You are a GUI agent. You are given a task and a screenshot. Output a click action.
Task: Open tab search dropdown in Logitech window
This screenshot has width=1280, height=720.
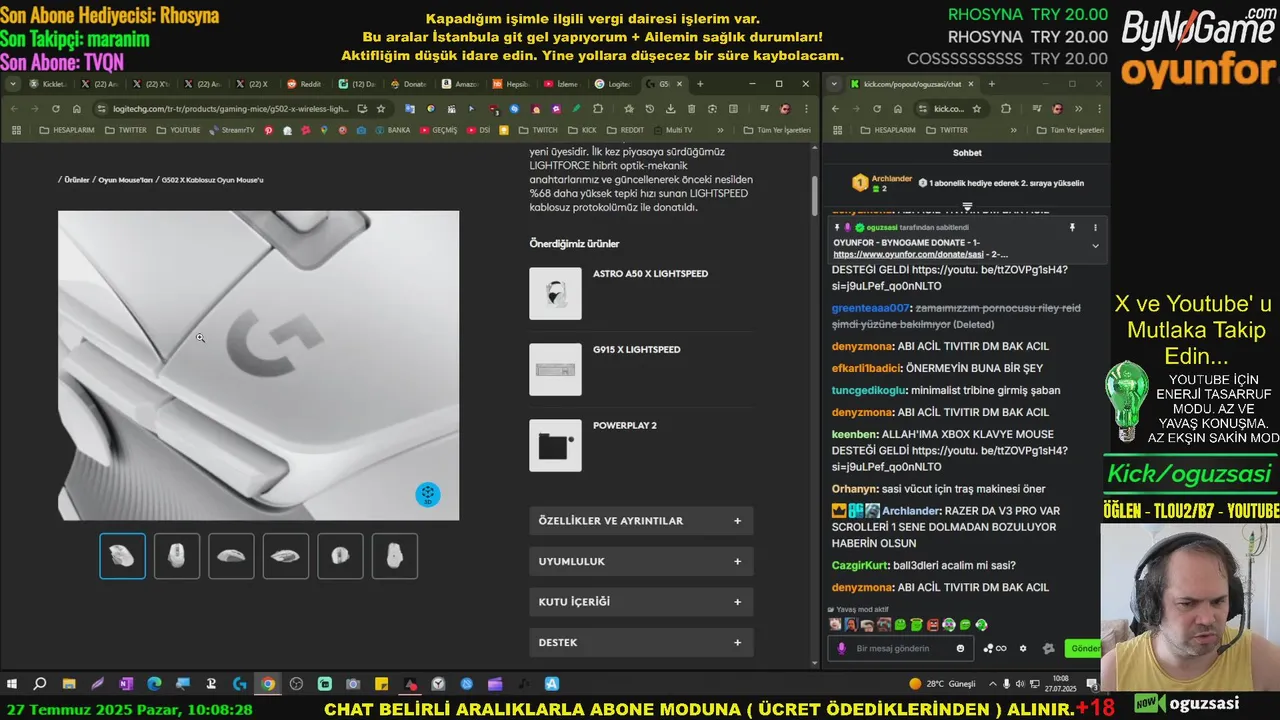pyautogui.click(x=15, y=84)
